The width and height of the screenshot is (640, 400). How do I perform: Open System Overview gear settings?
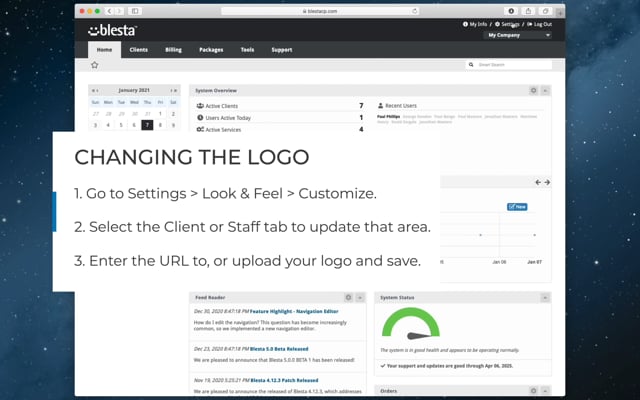coord(535,90)
